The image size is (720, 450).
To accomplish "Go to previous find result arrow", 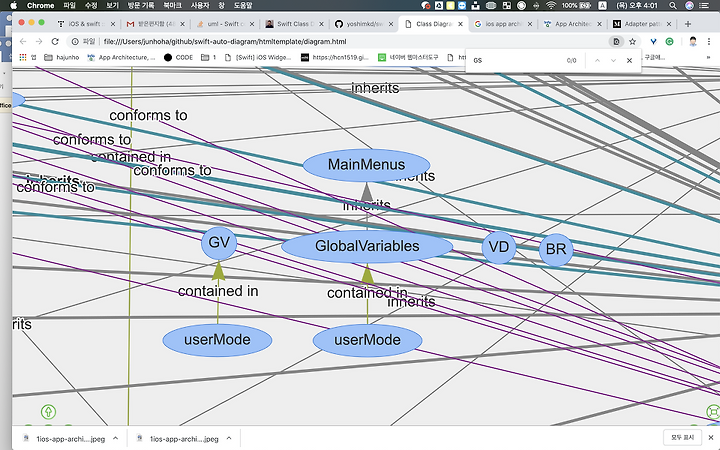I will pos(597,60).
